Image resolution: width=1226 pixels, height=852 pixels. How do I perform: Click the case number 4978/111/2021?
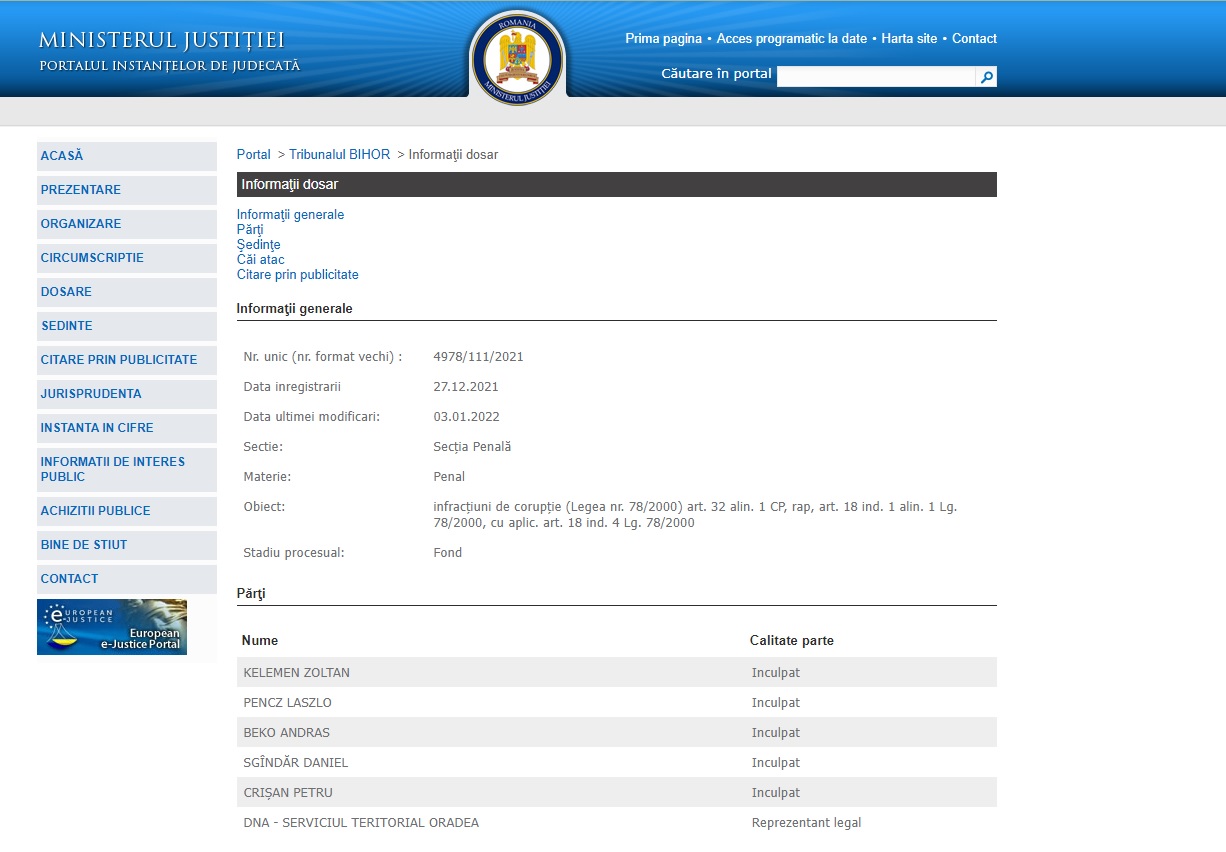(478, 357)
